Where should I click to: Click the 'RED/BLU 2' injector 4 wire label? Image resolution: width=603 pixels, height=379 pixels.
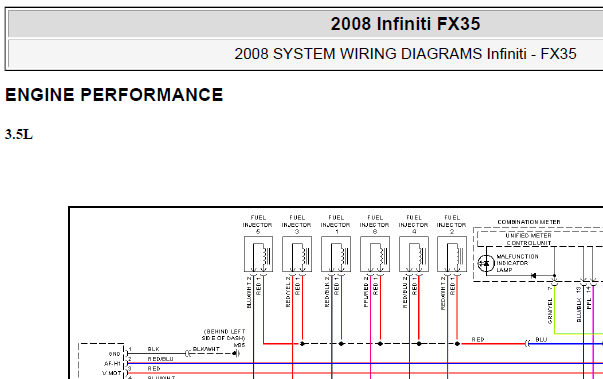pos(405,292)
